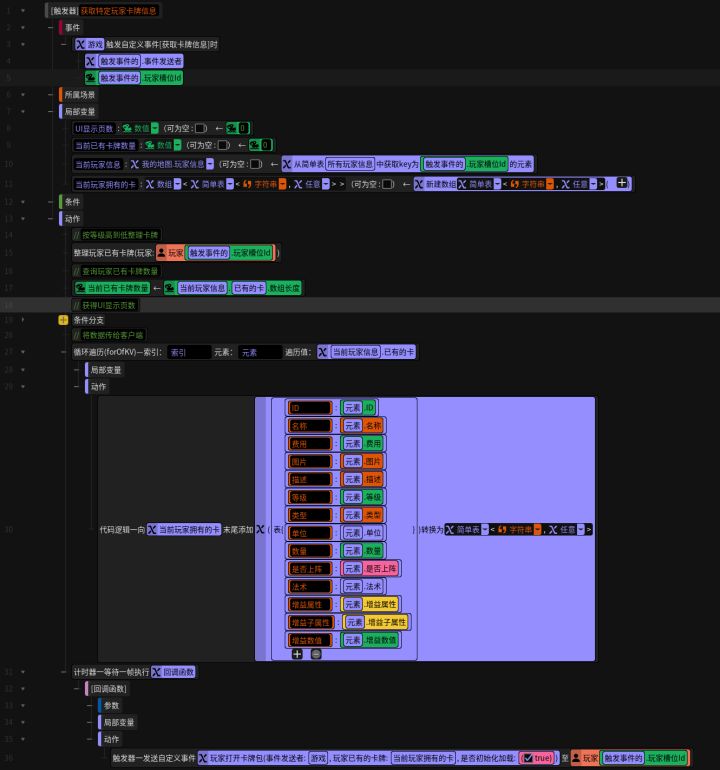Click the 获取特定玩家卡牌信息 trigger title
720x770 pixels.
[x=118, y=11]
